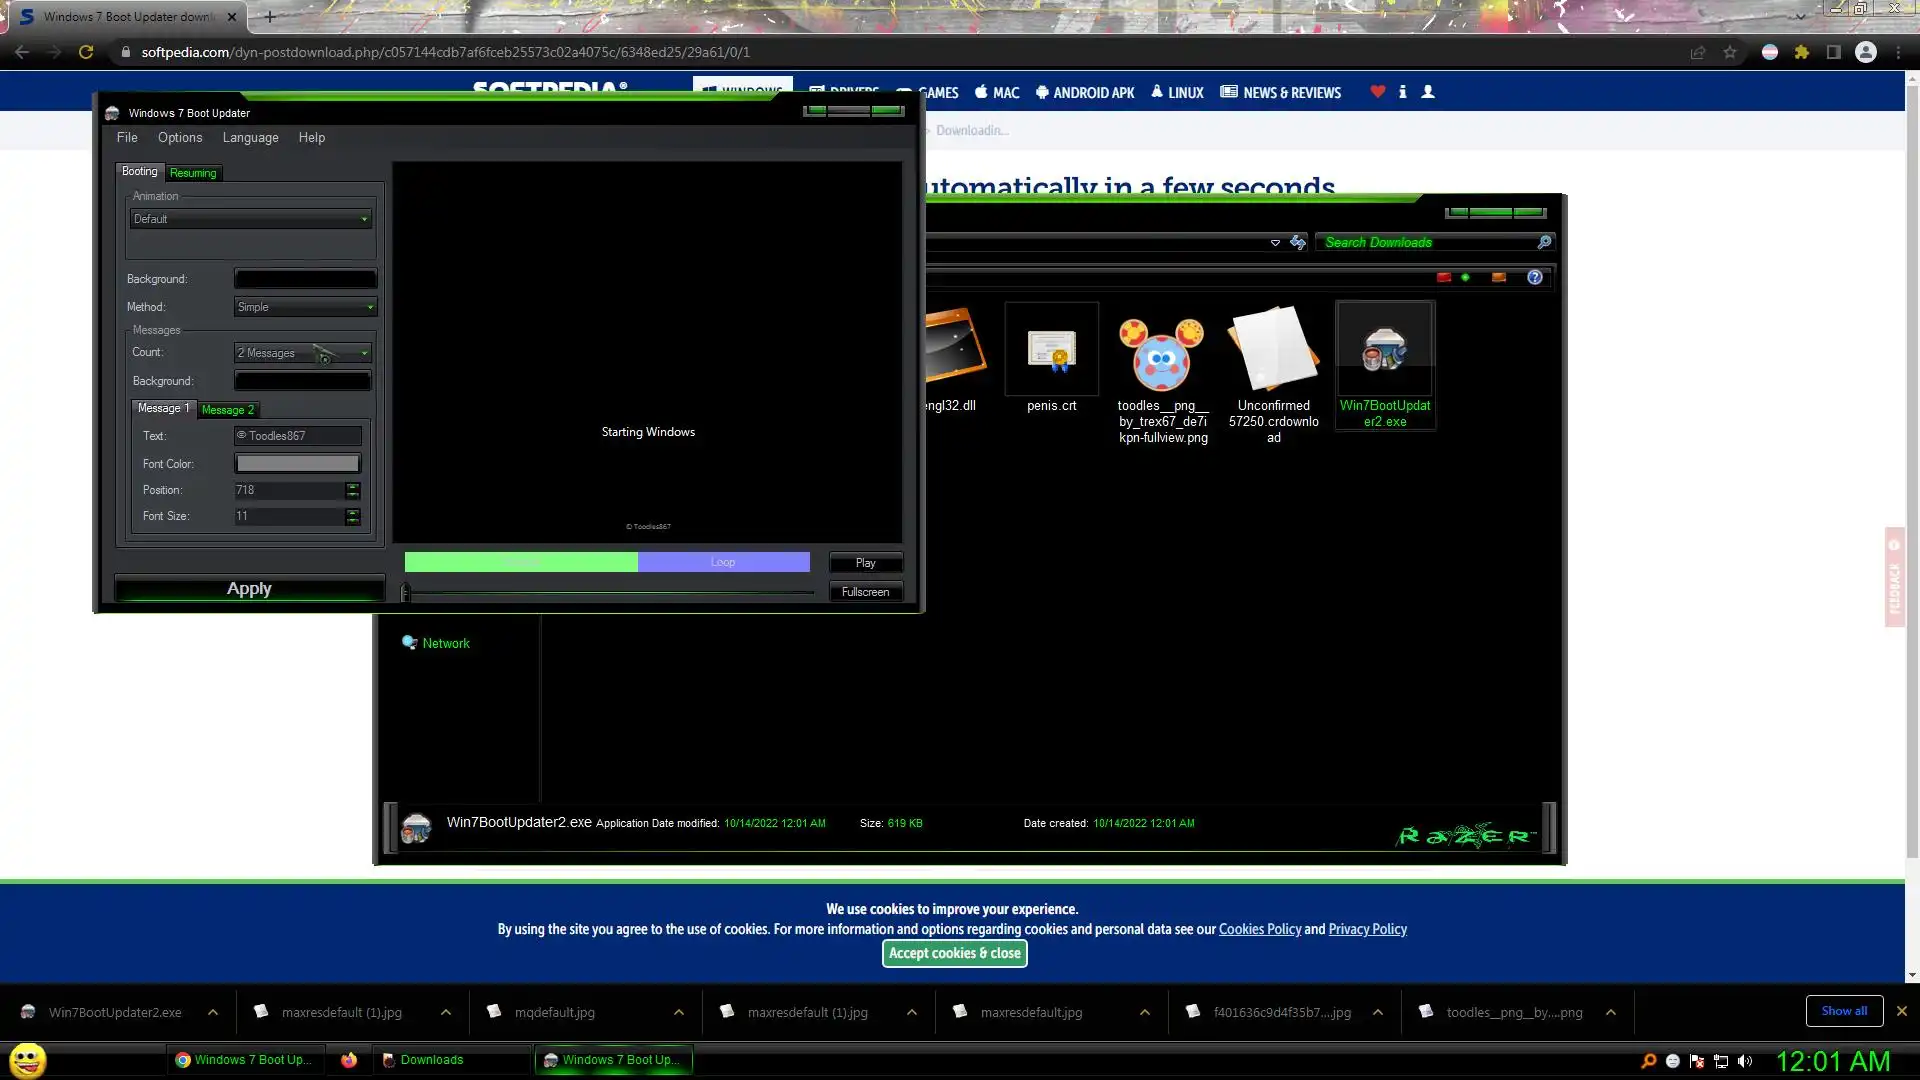Switch to the Resuming tab

tap(193, 173)
